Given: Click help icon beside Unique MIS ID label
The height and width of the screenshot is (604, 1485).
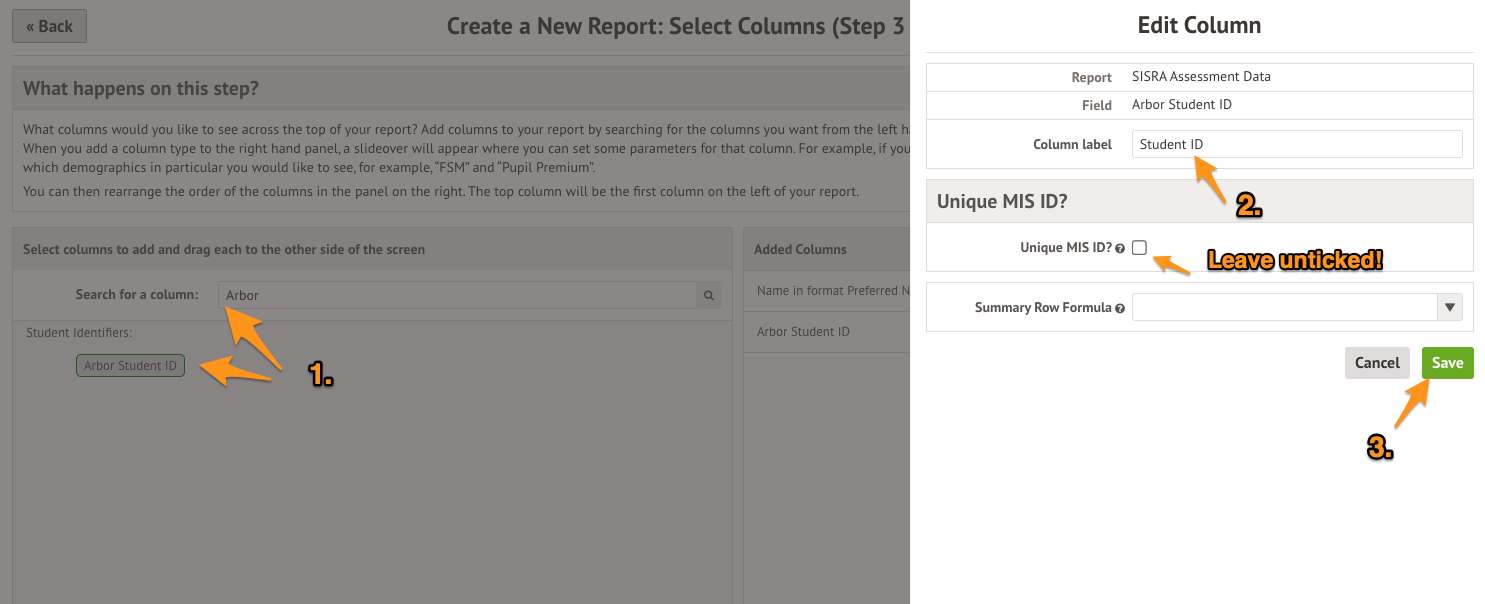Looking at the screenshot, I should click(1120, 248).
